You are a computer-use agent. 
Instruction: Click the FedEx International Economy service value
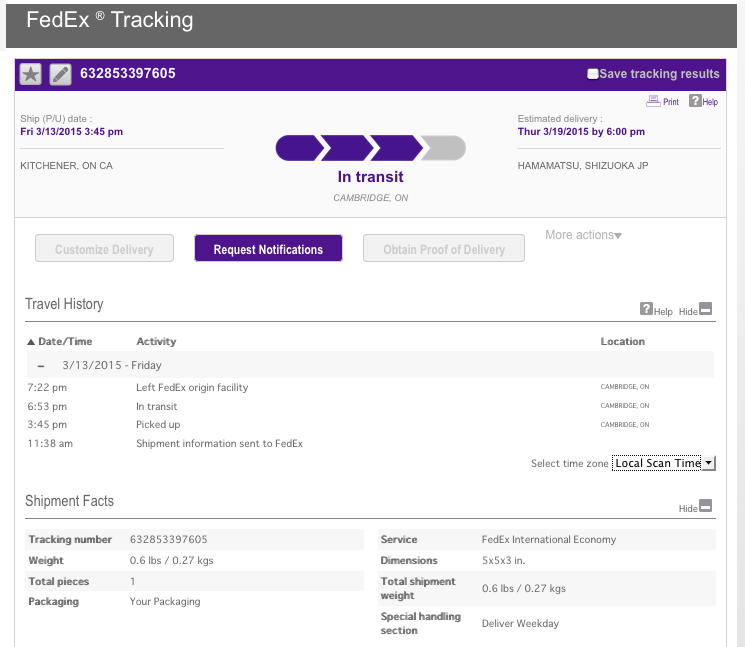549,540
